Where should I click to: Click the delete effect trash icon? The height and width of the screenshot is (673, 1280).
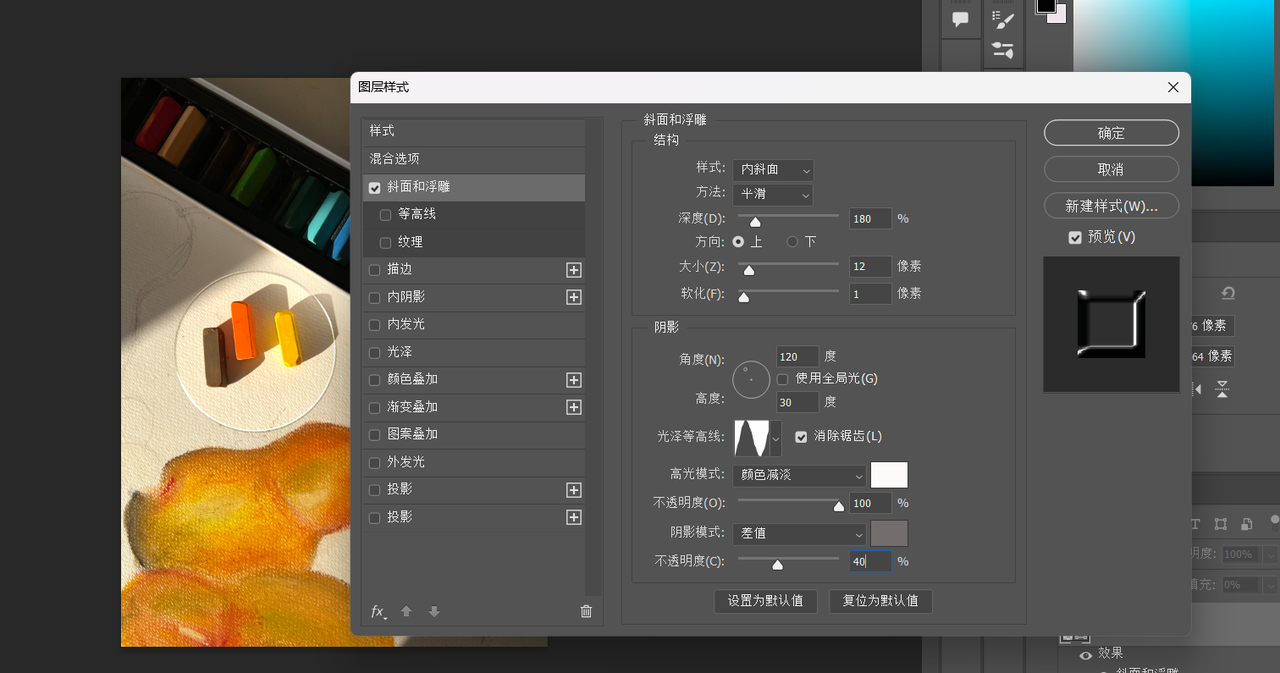[x=586, y=612]
